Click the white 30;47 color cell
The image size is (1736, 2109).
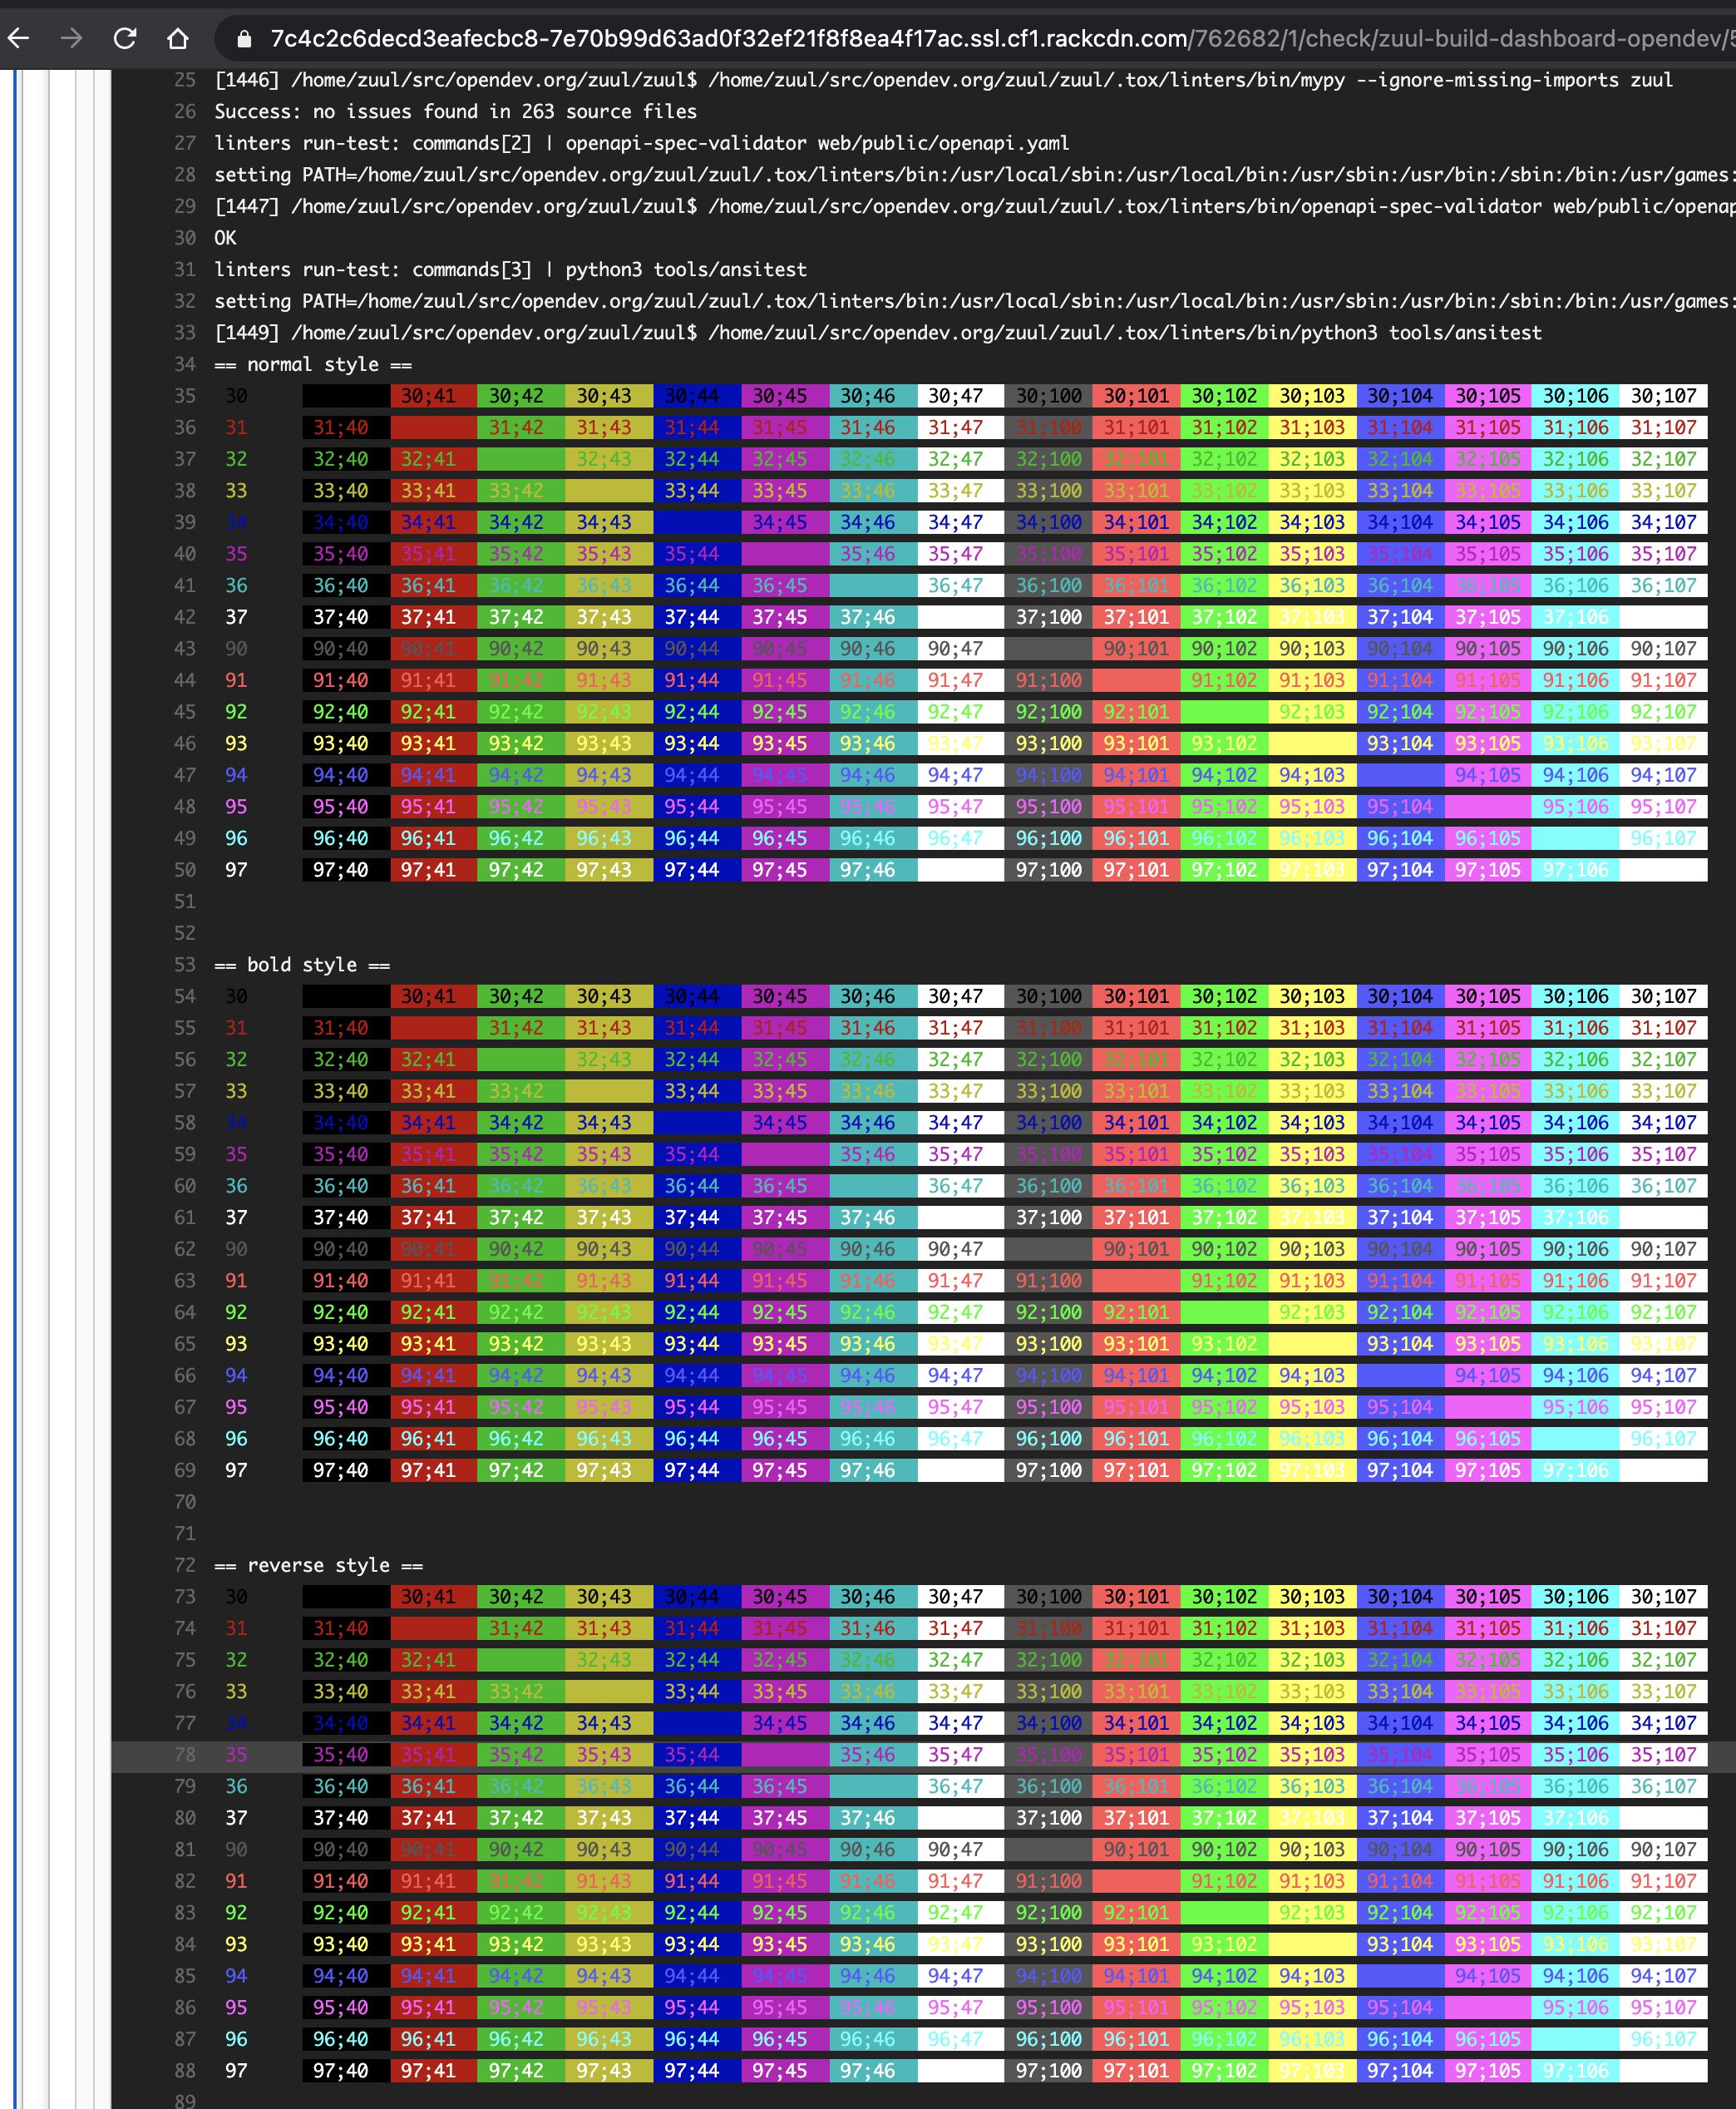coord(959,396)
